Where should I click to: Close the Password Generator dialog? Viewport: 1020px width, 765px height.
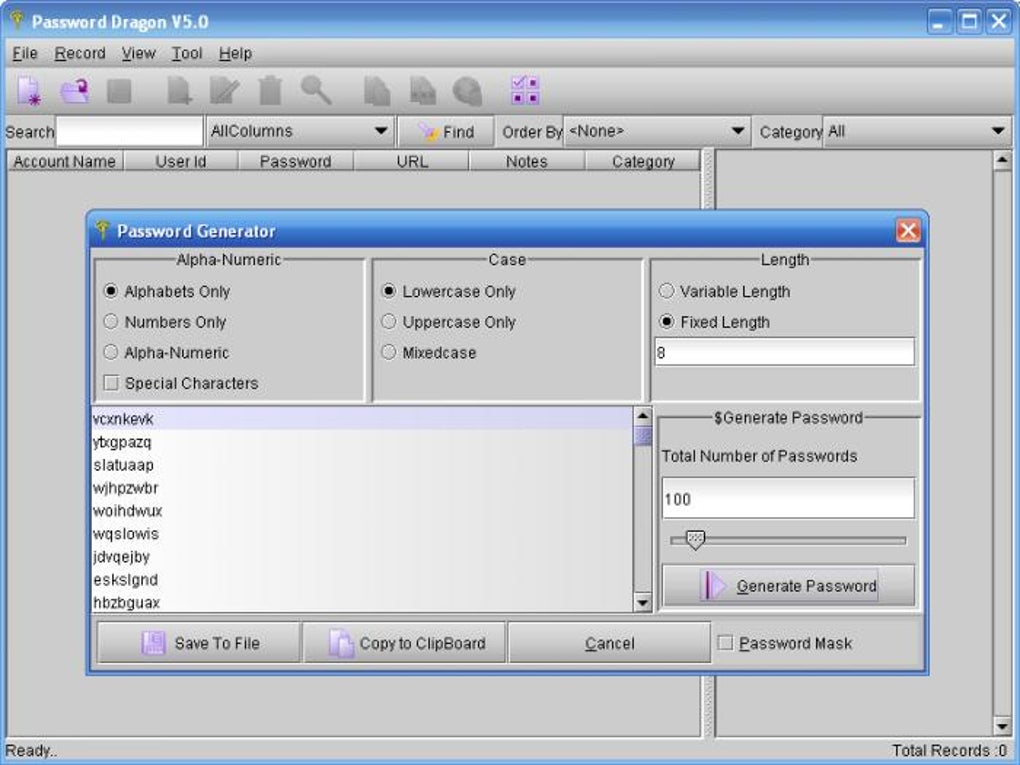point(908,230)
